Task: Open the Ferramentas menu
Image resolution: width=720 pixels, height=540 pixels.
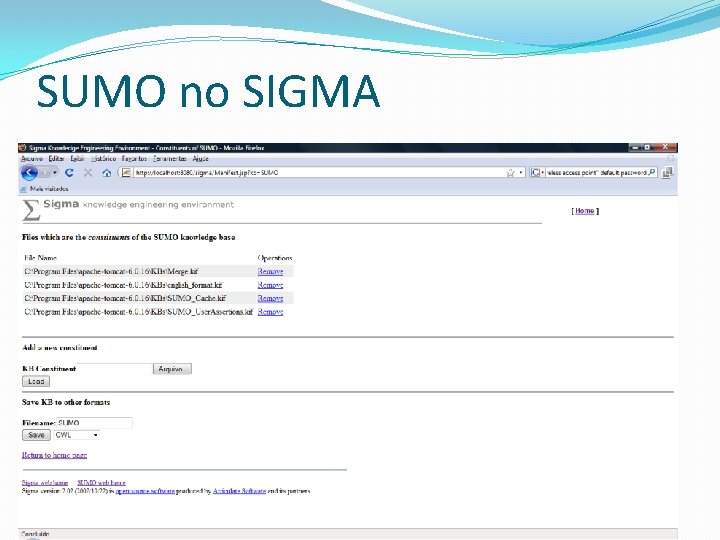Action: pyautogui.click(x=169, y=158)
